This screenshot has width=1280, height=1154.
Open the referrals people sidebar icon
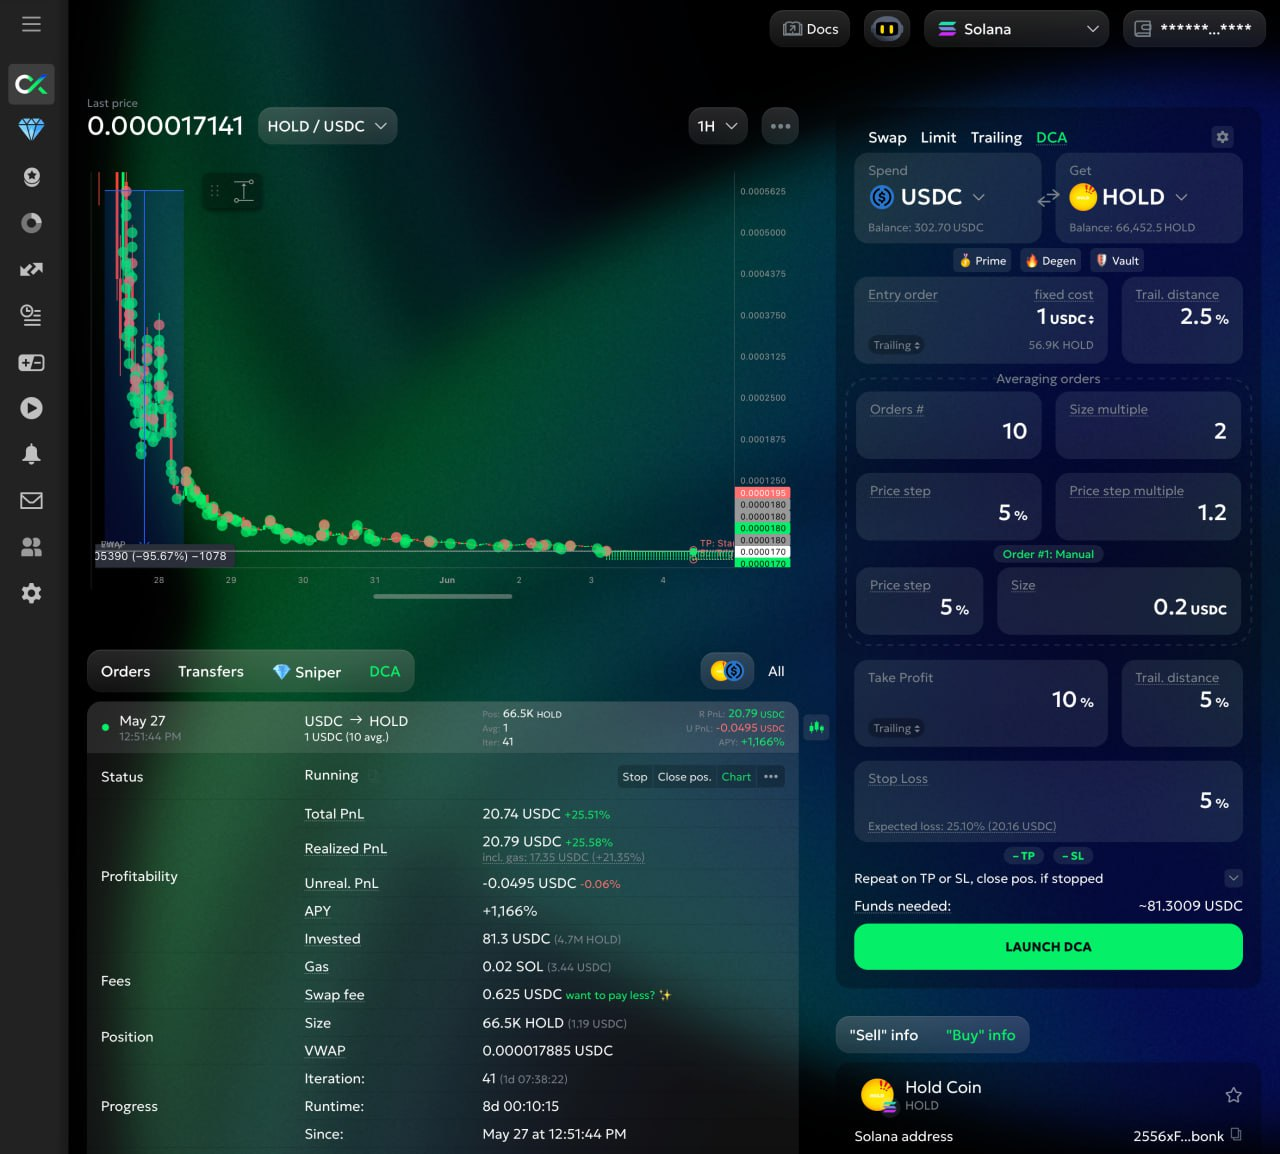click(x=31, y=547)
